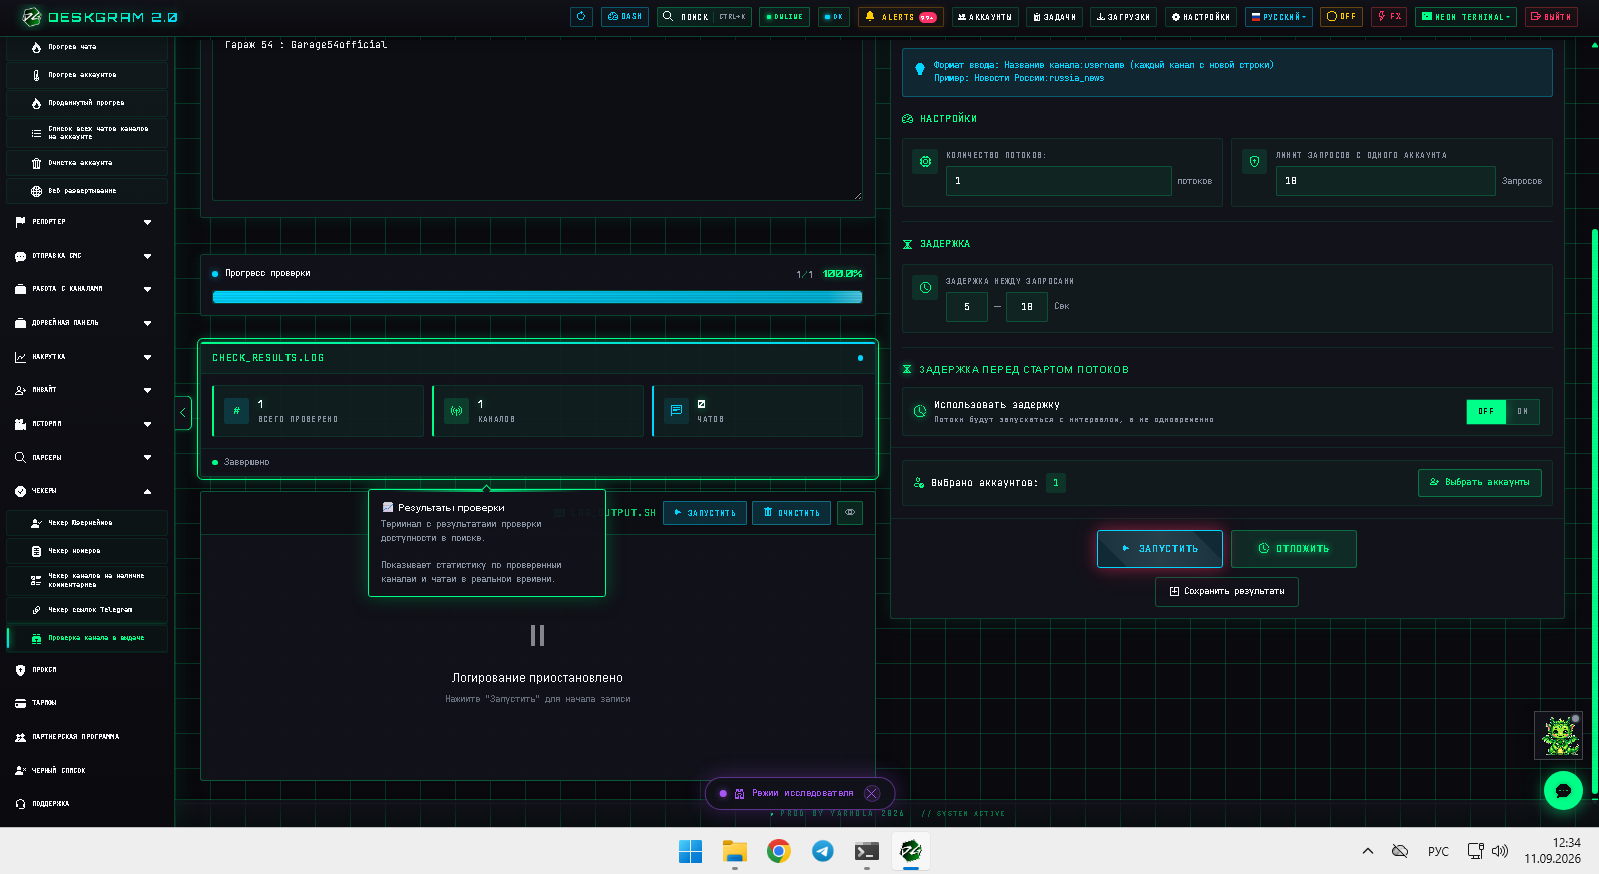
Task: Click the ONLINE status indicator
Action: (x=784, y=17)
